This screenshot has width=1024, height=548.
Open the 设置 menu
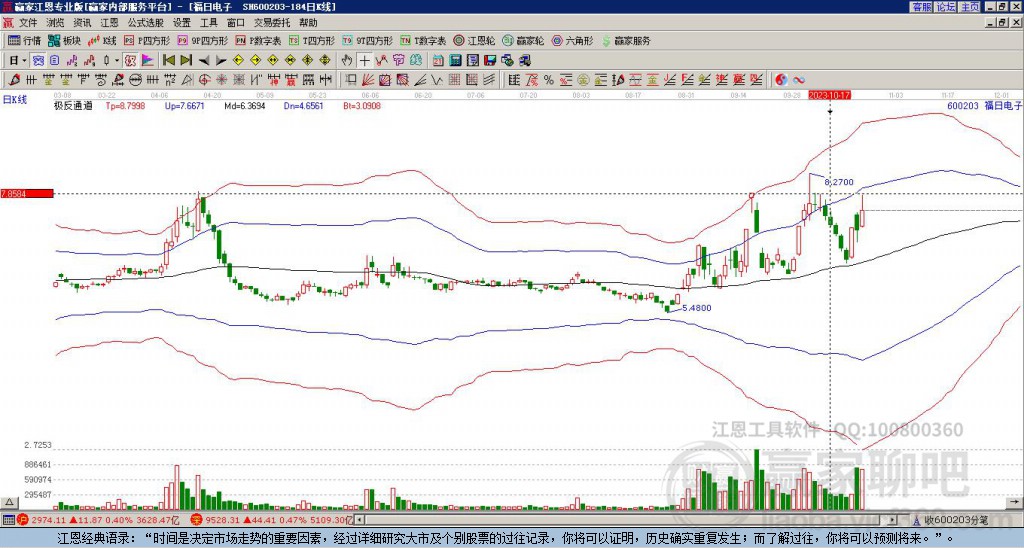[x=182, y=23]
